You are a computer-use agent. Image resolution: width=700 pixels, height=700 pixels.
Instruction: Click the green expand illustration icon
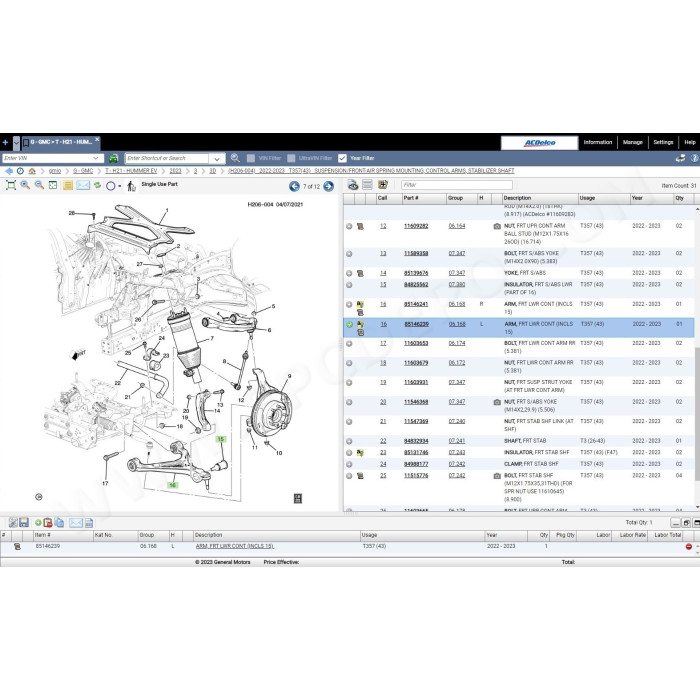pyautogui.click(x=53, y=185)
